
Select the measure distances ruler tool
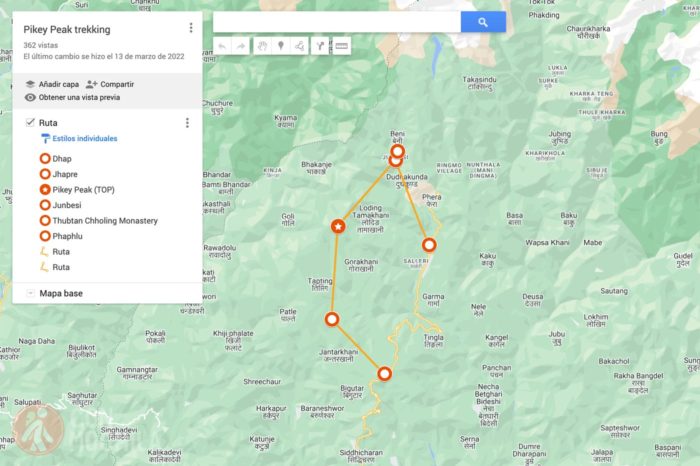click(x=342, y=46)
